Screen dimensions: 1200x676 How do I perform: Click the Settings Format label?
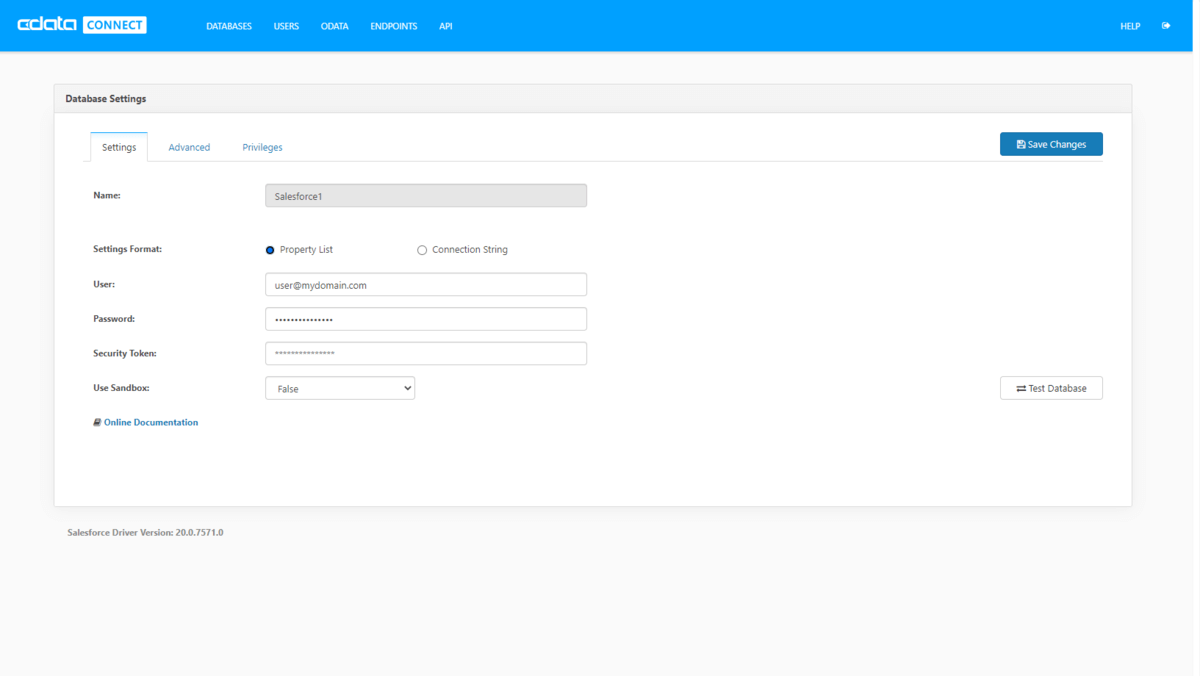click(x=128, y=249)
